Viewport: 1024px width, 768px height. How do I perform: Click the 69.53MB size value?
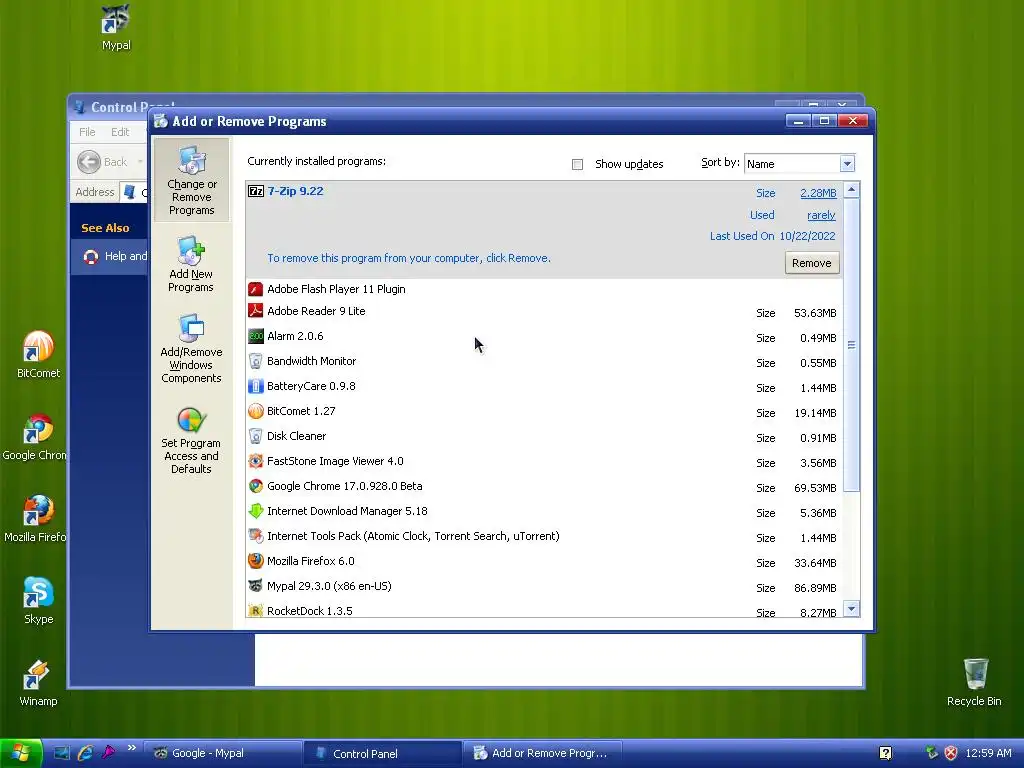815,488
